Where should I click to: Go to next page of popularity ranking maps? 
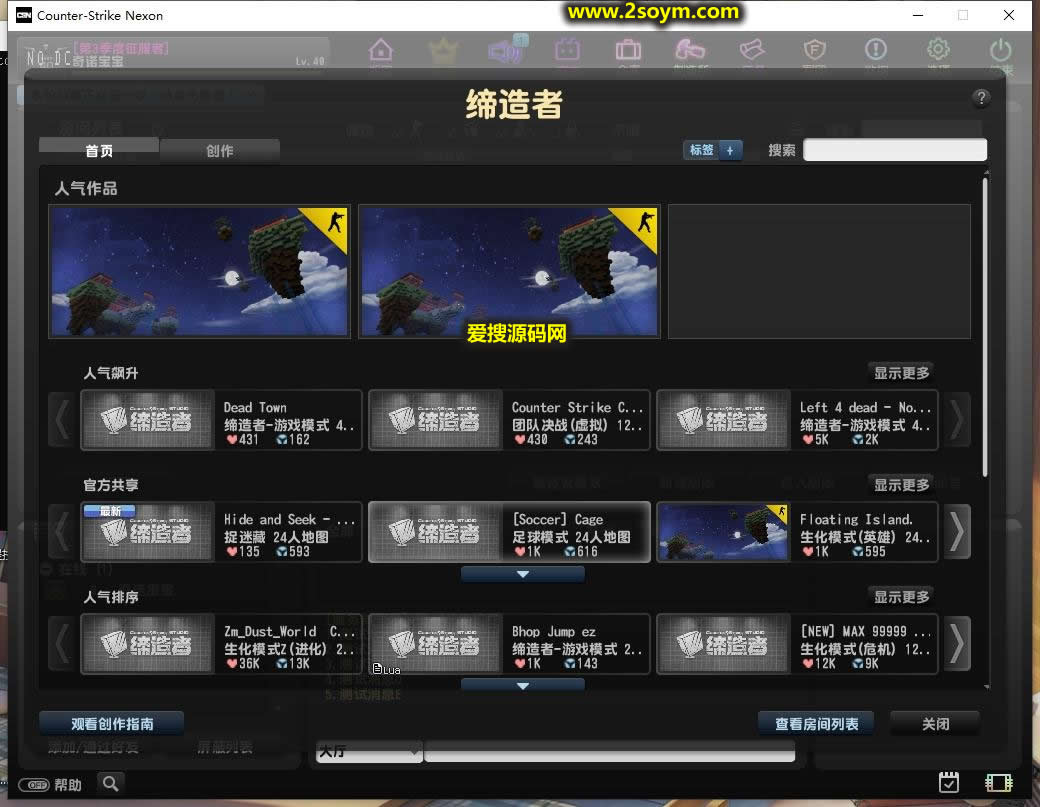point(957,644)
